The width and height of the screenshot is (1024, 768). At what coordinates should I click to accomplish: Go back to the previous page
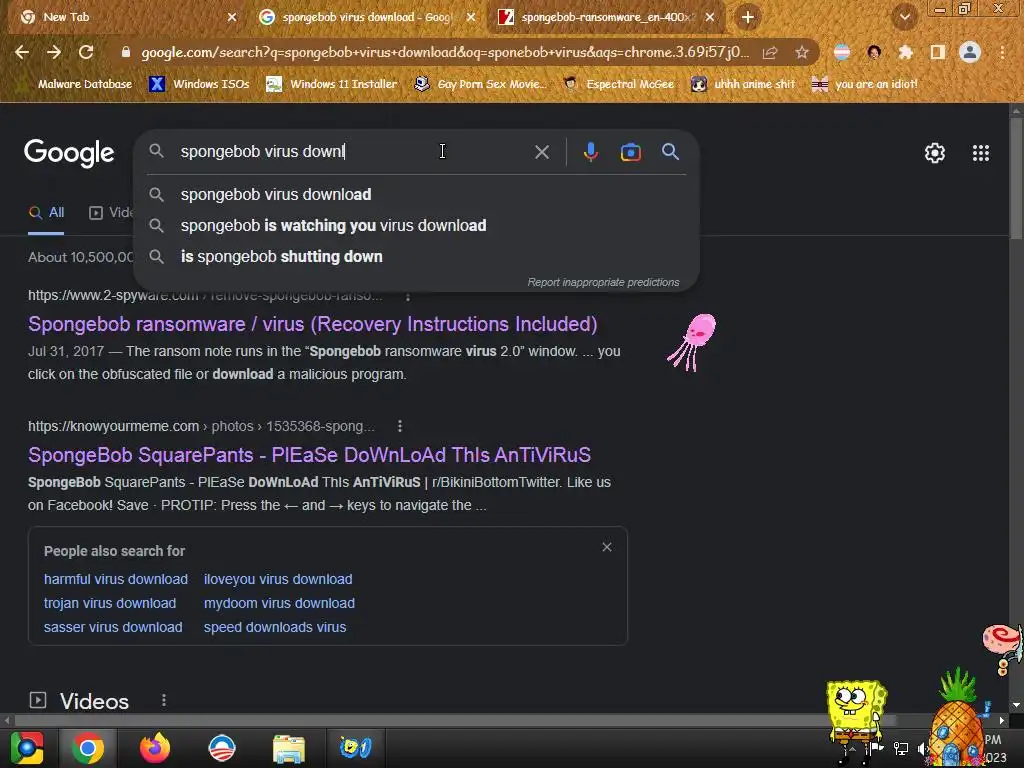pyautogui.click(x=22, y=52)
